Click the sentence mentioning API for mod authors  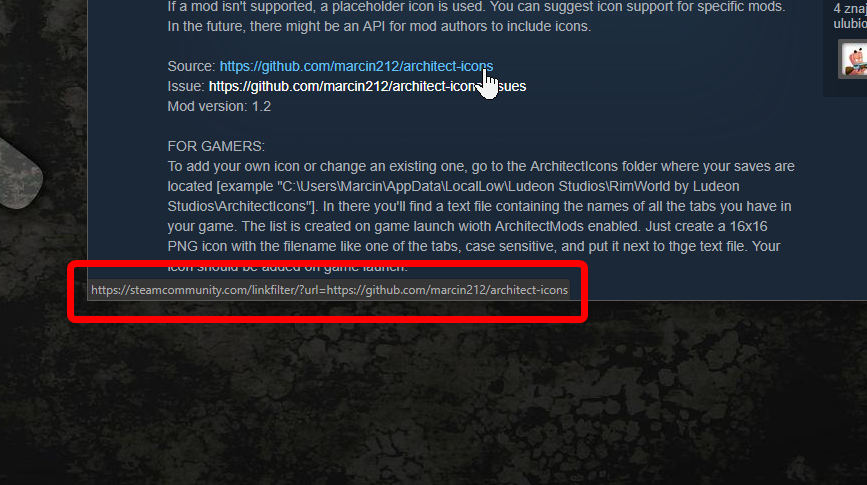click(379, 27)
